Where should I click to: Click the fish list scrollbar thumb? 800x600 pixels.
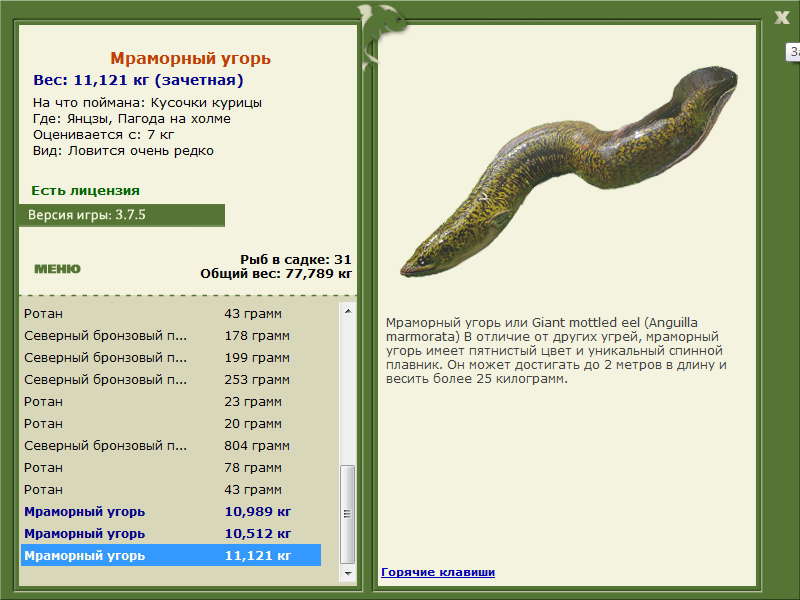point(347,514)
